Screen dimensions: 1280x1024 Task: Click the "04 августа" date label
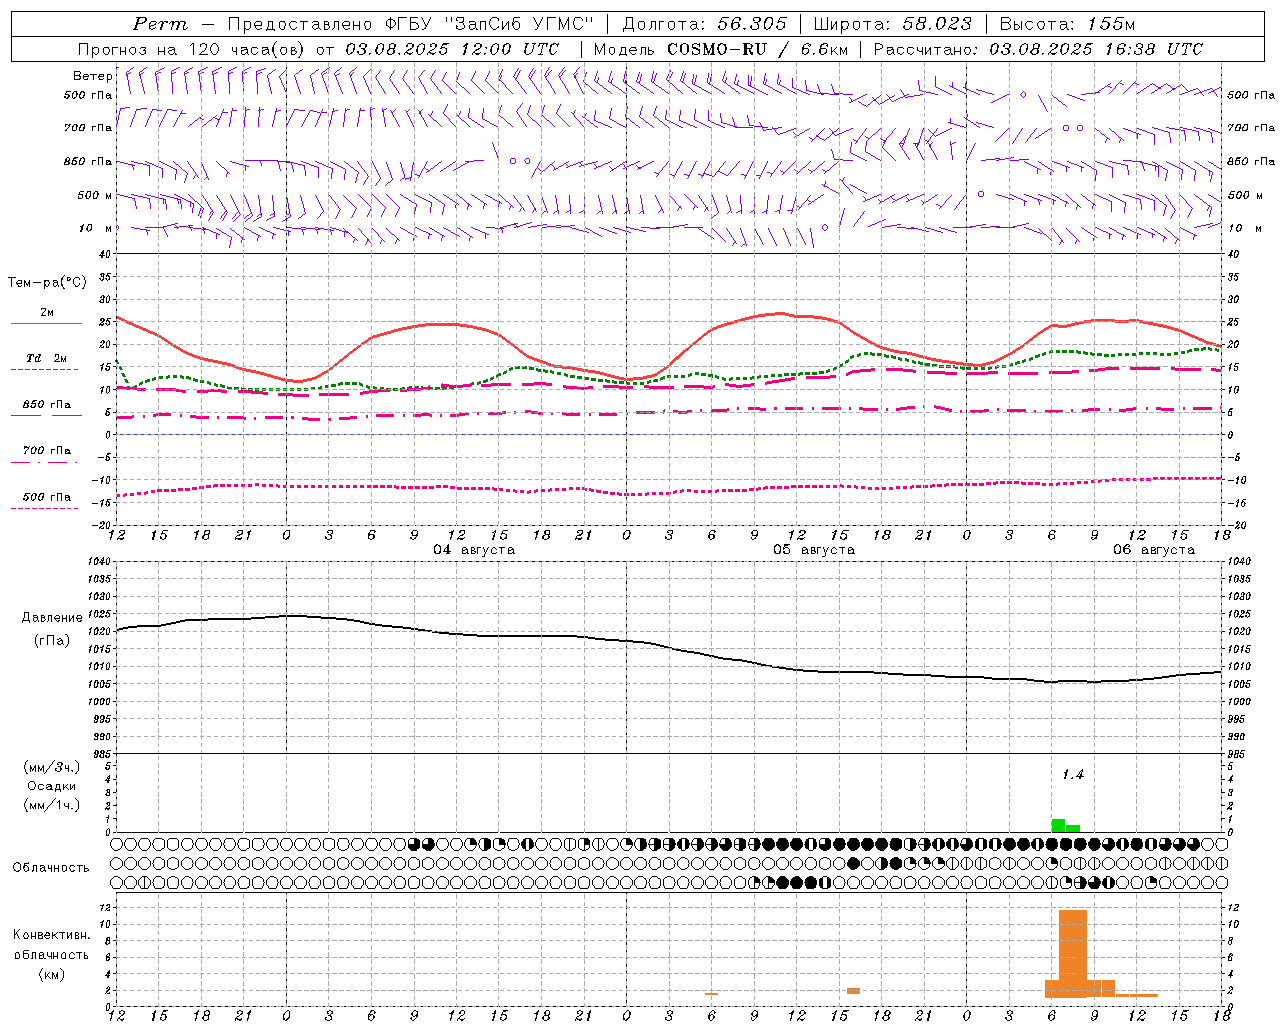[x=474, y=550]
